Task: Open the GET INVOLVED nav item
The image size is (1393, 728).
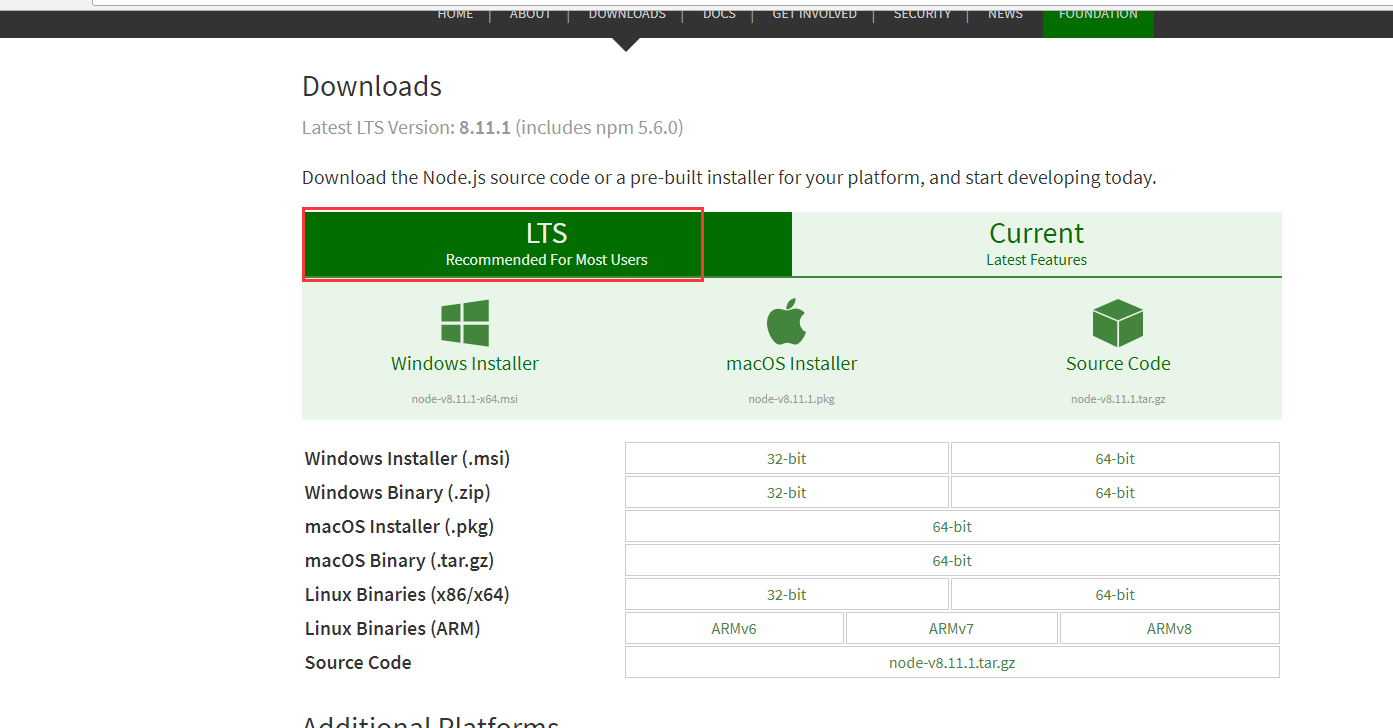Action: pyautogui.click(x=814, y=13)
